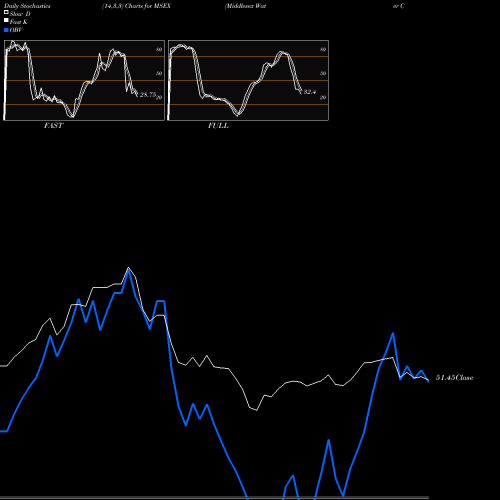Viewport: 500px width, 500px height.
Task: Select the FAST chart label
Action: (x=53, y=126)
